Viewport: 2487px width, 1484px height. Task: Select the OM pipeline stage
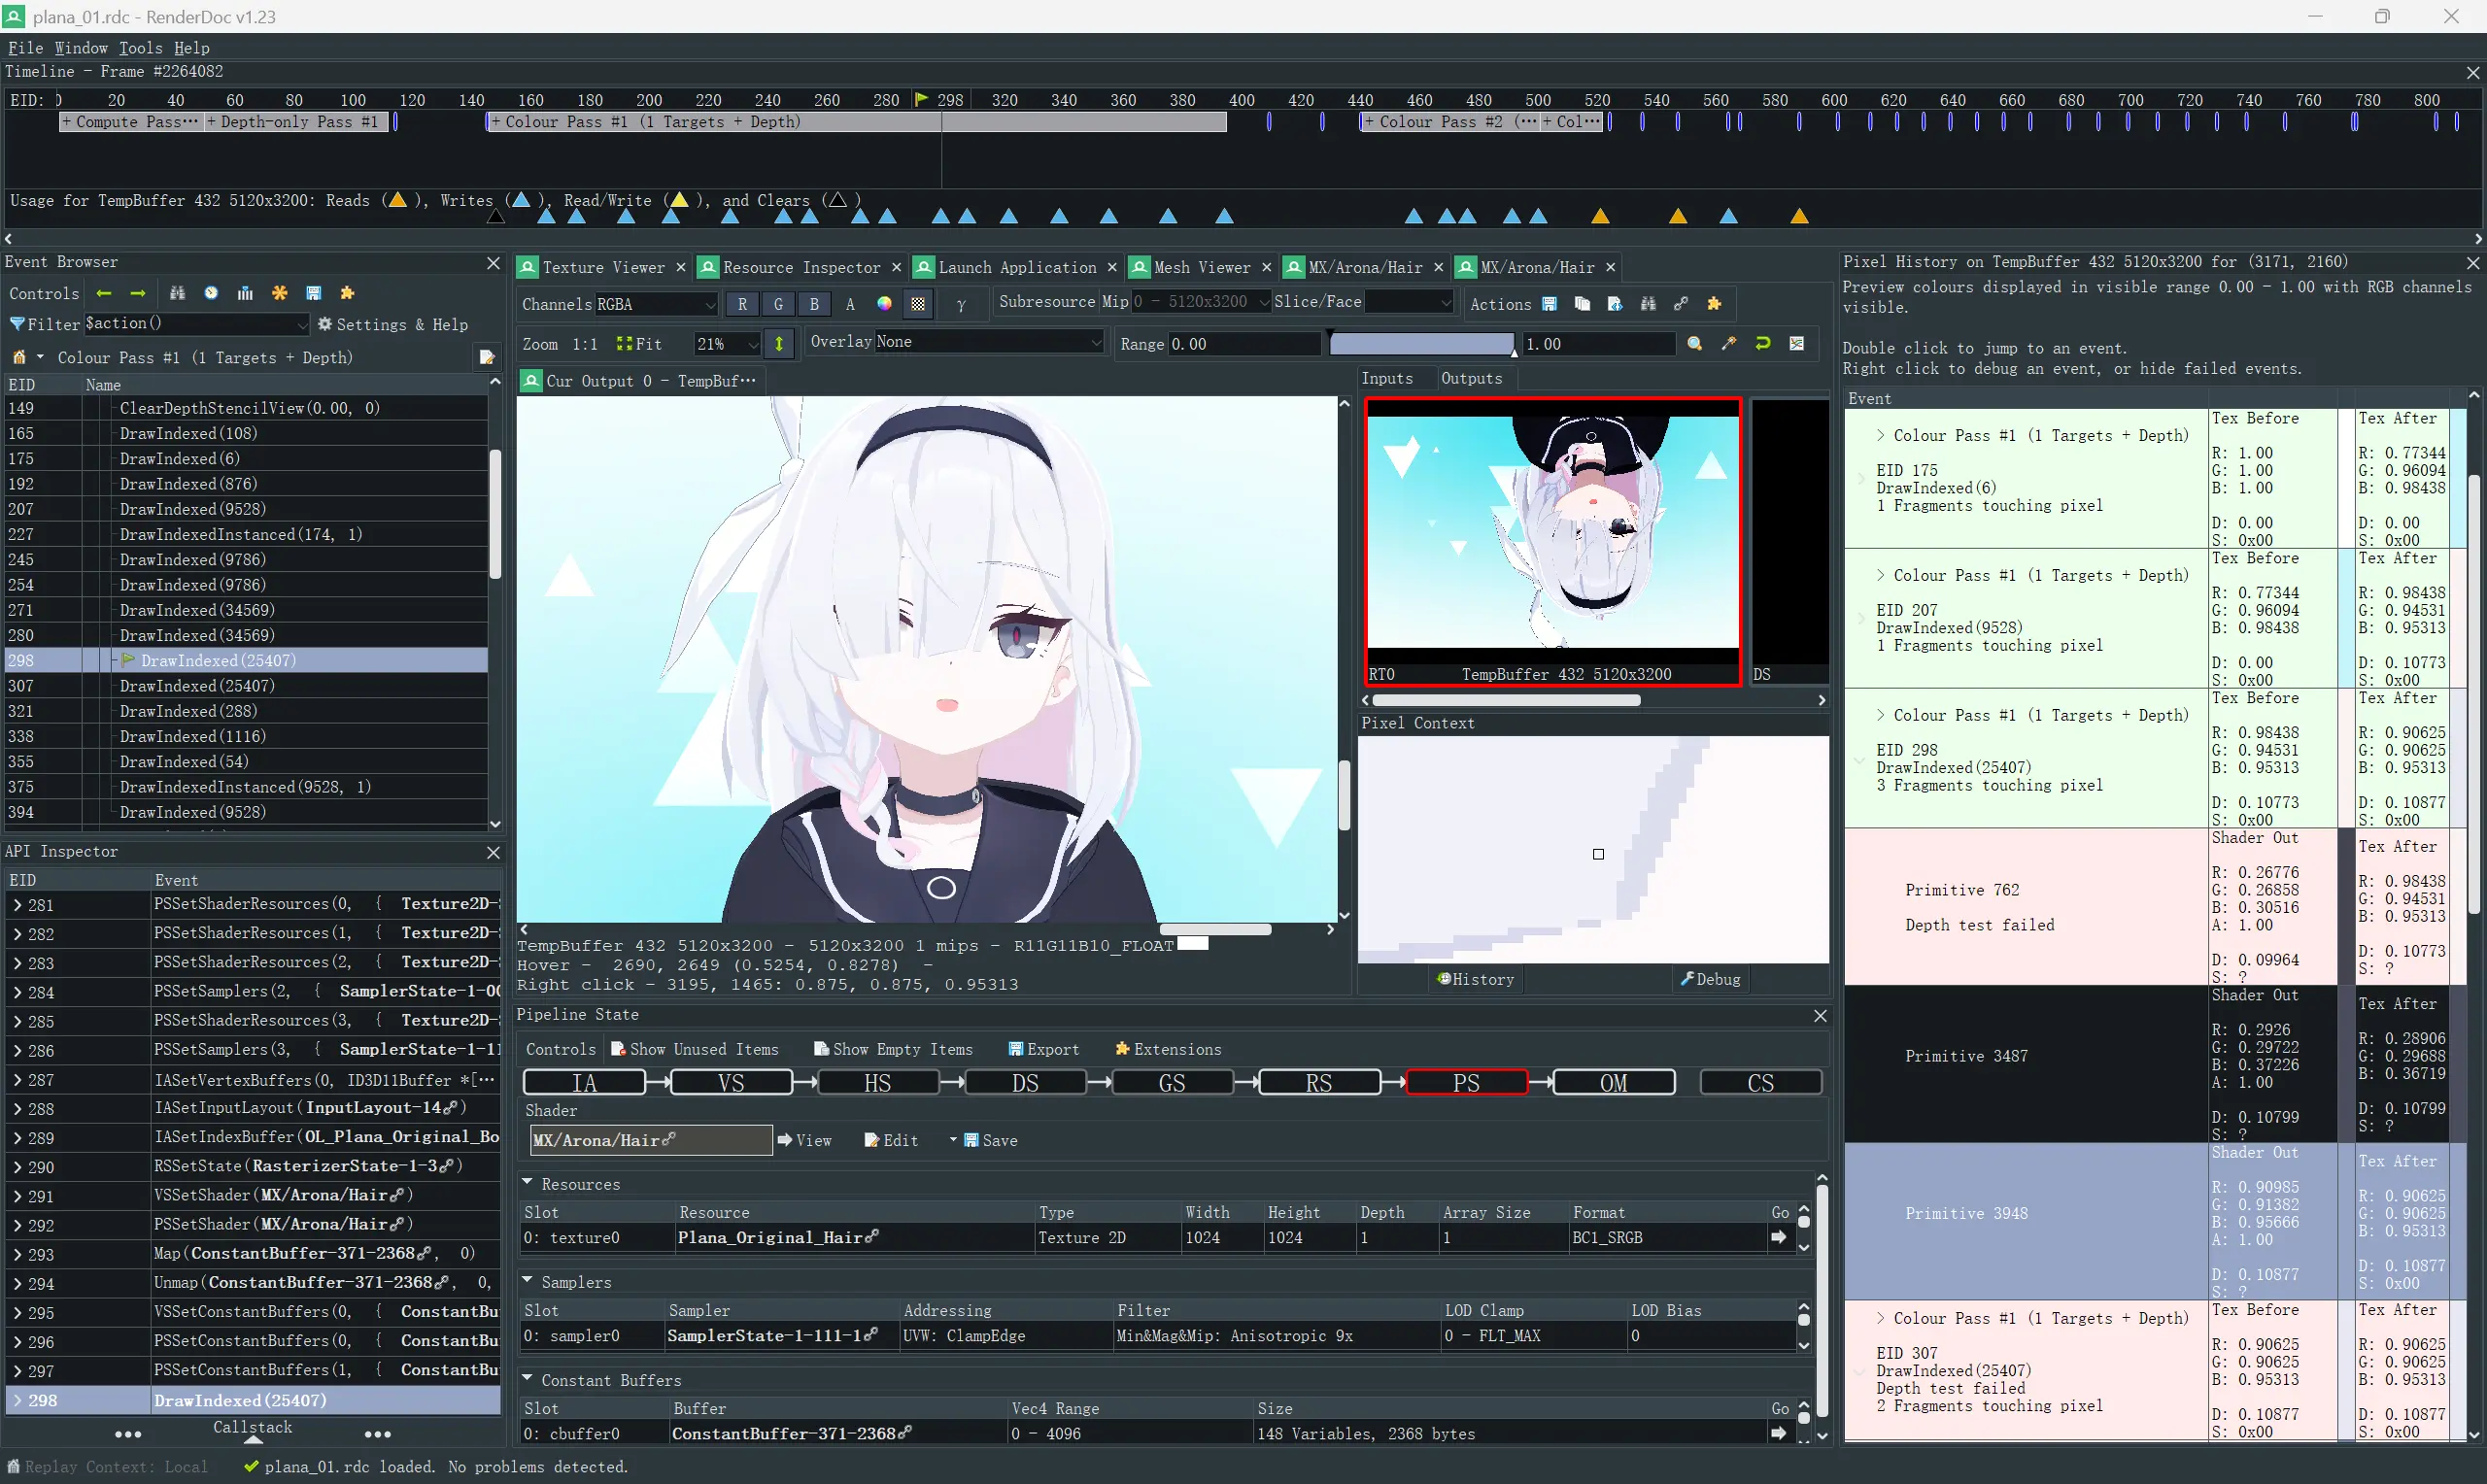tap(1613, 1083)
